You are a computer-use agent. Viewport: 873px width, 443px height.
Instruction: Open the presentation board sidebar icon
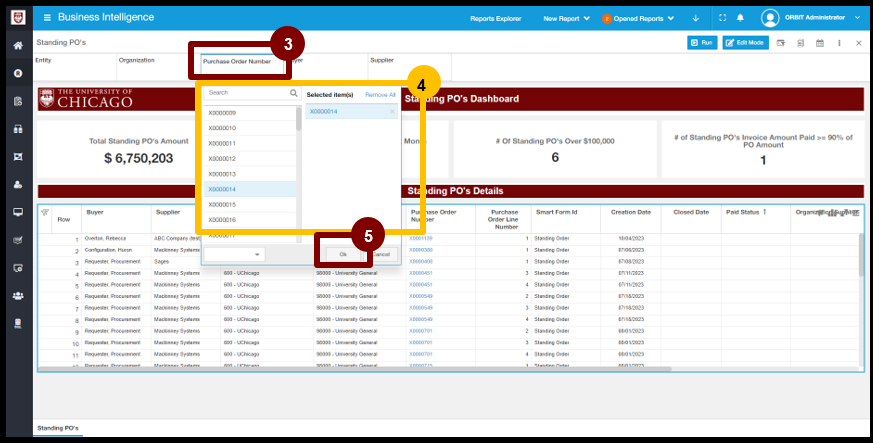(18, 157)
